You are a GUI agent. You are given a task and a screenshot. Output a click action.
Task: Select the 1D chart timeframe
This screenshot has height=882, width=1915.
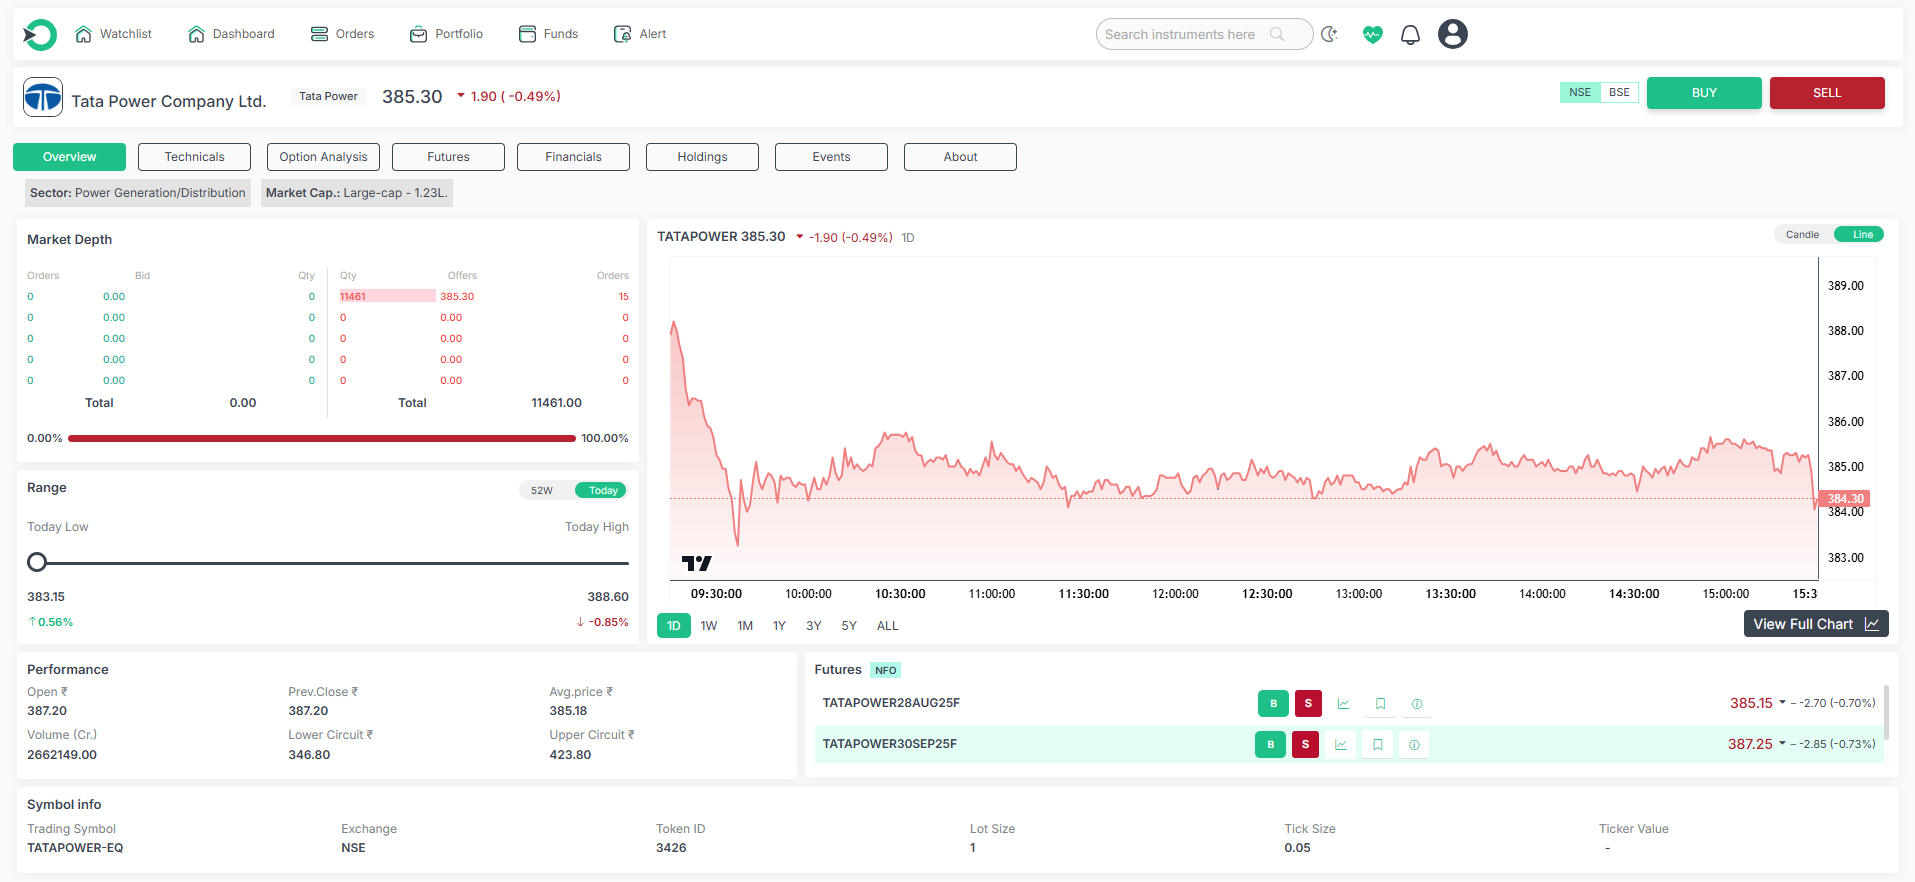pos(673,626)
